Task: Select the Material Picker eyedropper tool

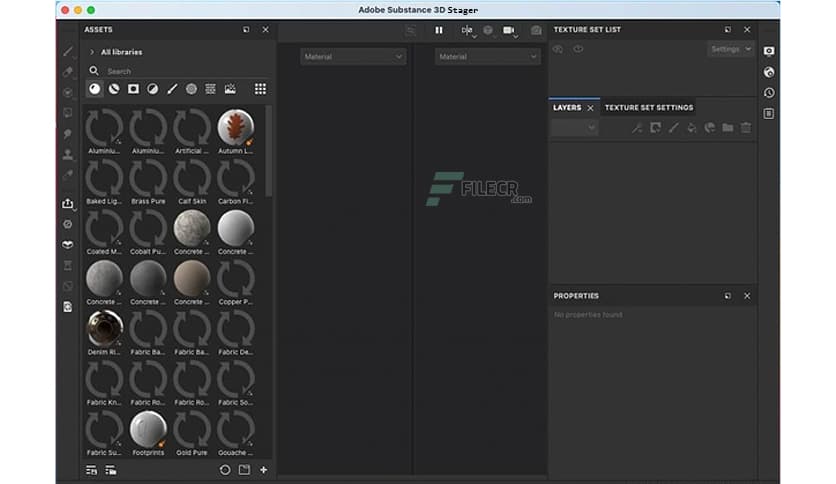Action: (x=68, y=175)
